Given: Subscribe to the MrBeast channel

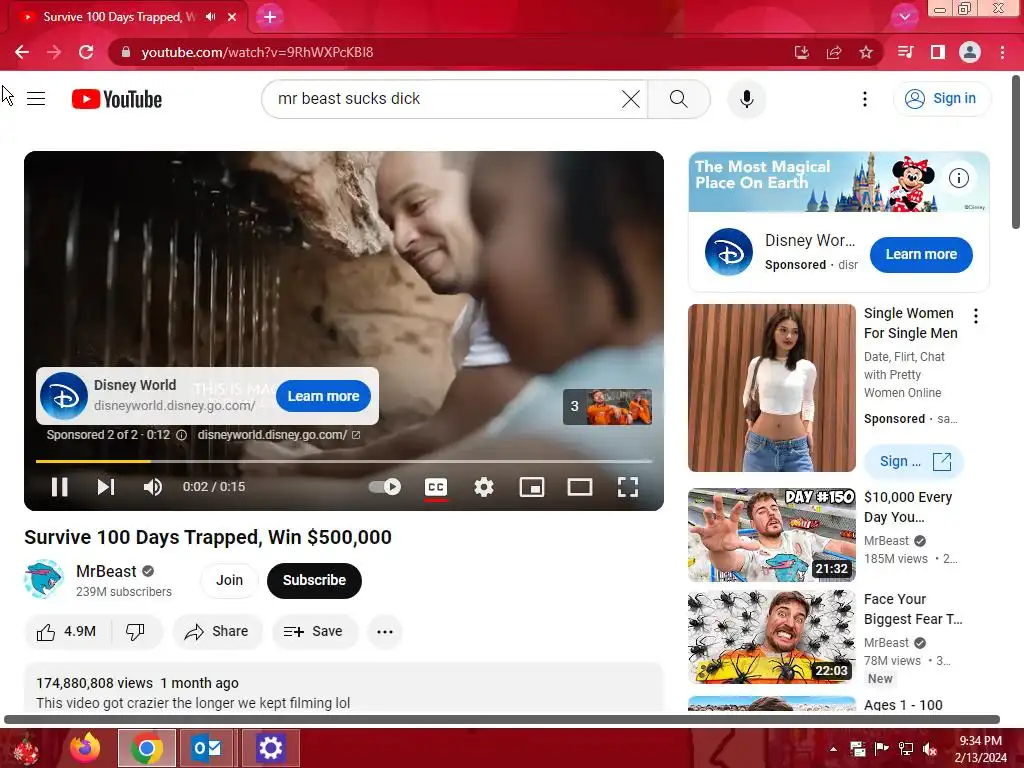Looking at the screenshot, I should pyautogui.click(x=314, y=581).
